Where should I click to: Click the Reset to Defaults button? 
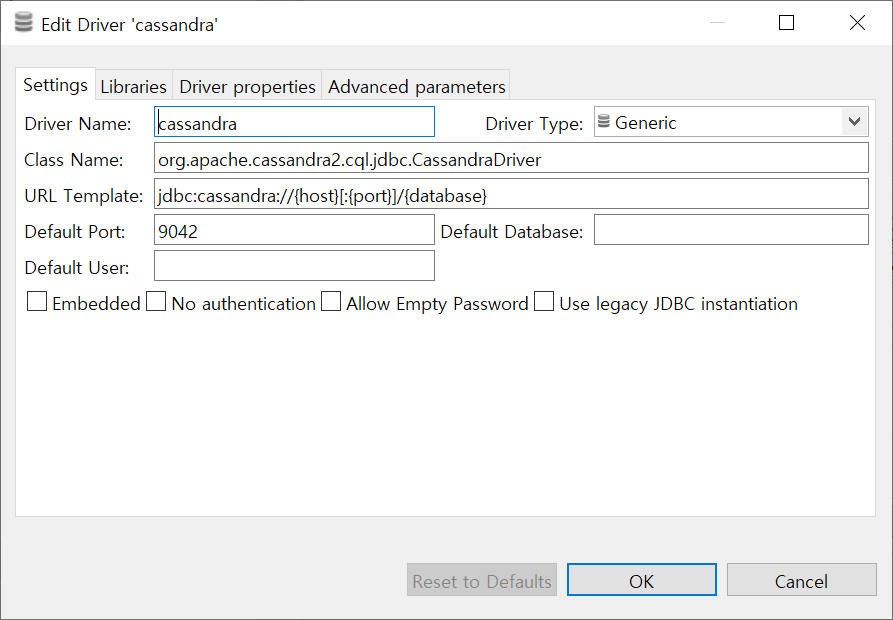coord(482,580)
